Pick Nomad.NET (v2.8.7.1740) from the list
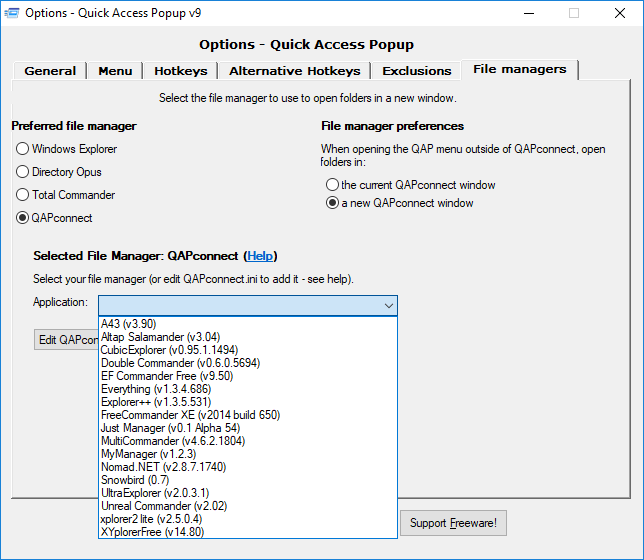The width and height of the screenshot is (644, 560). coord(248,467)
